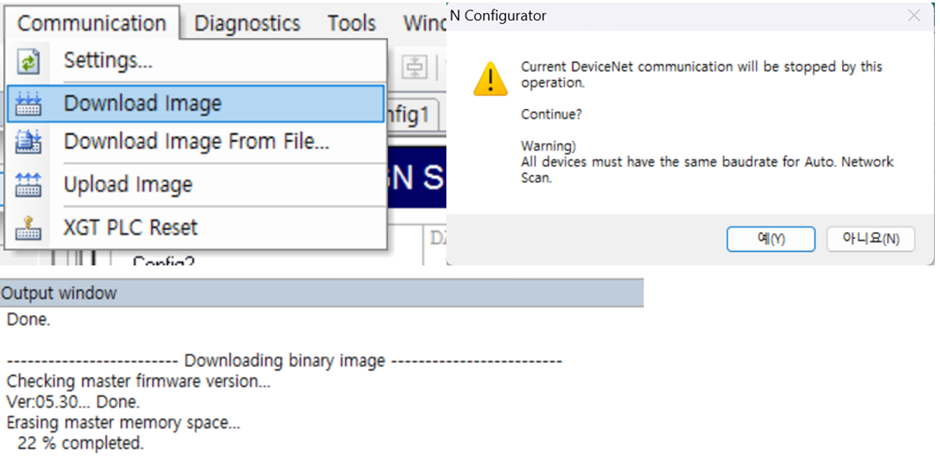Image resolution: width=940 pixels, height=469 pixels.
Task: Click the Download Image From File icon
Action: click(28, 142)
